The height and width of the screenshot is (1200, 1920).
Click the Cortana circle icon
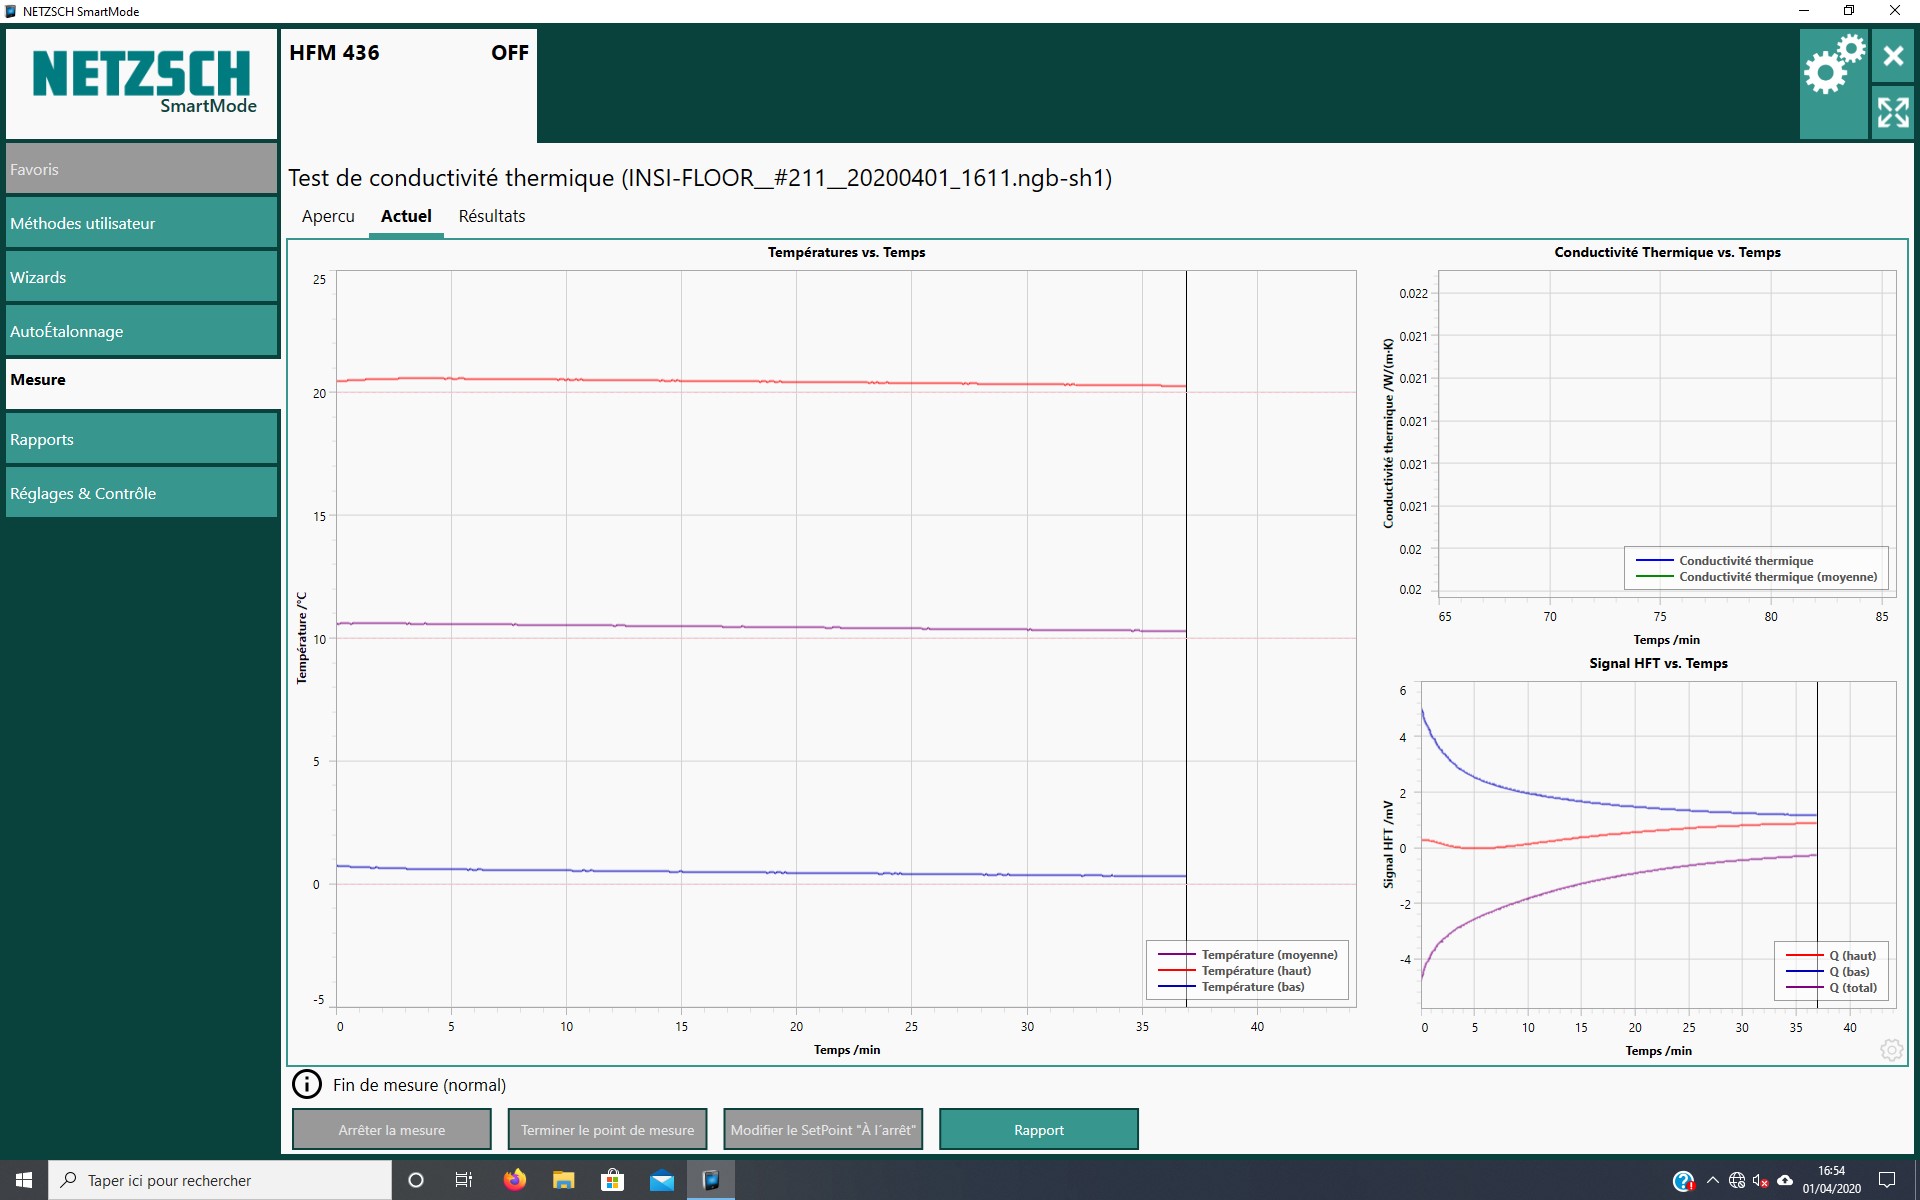(x=416, y=1180)
